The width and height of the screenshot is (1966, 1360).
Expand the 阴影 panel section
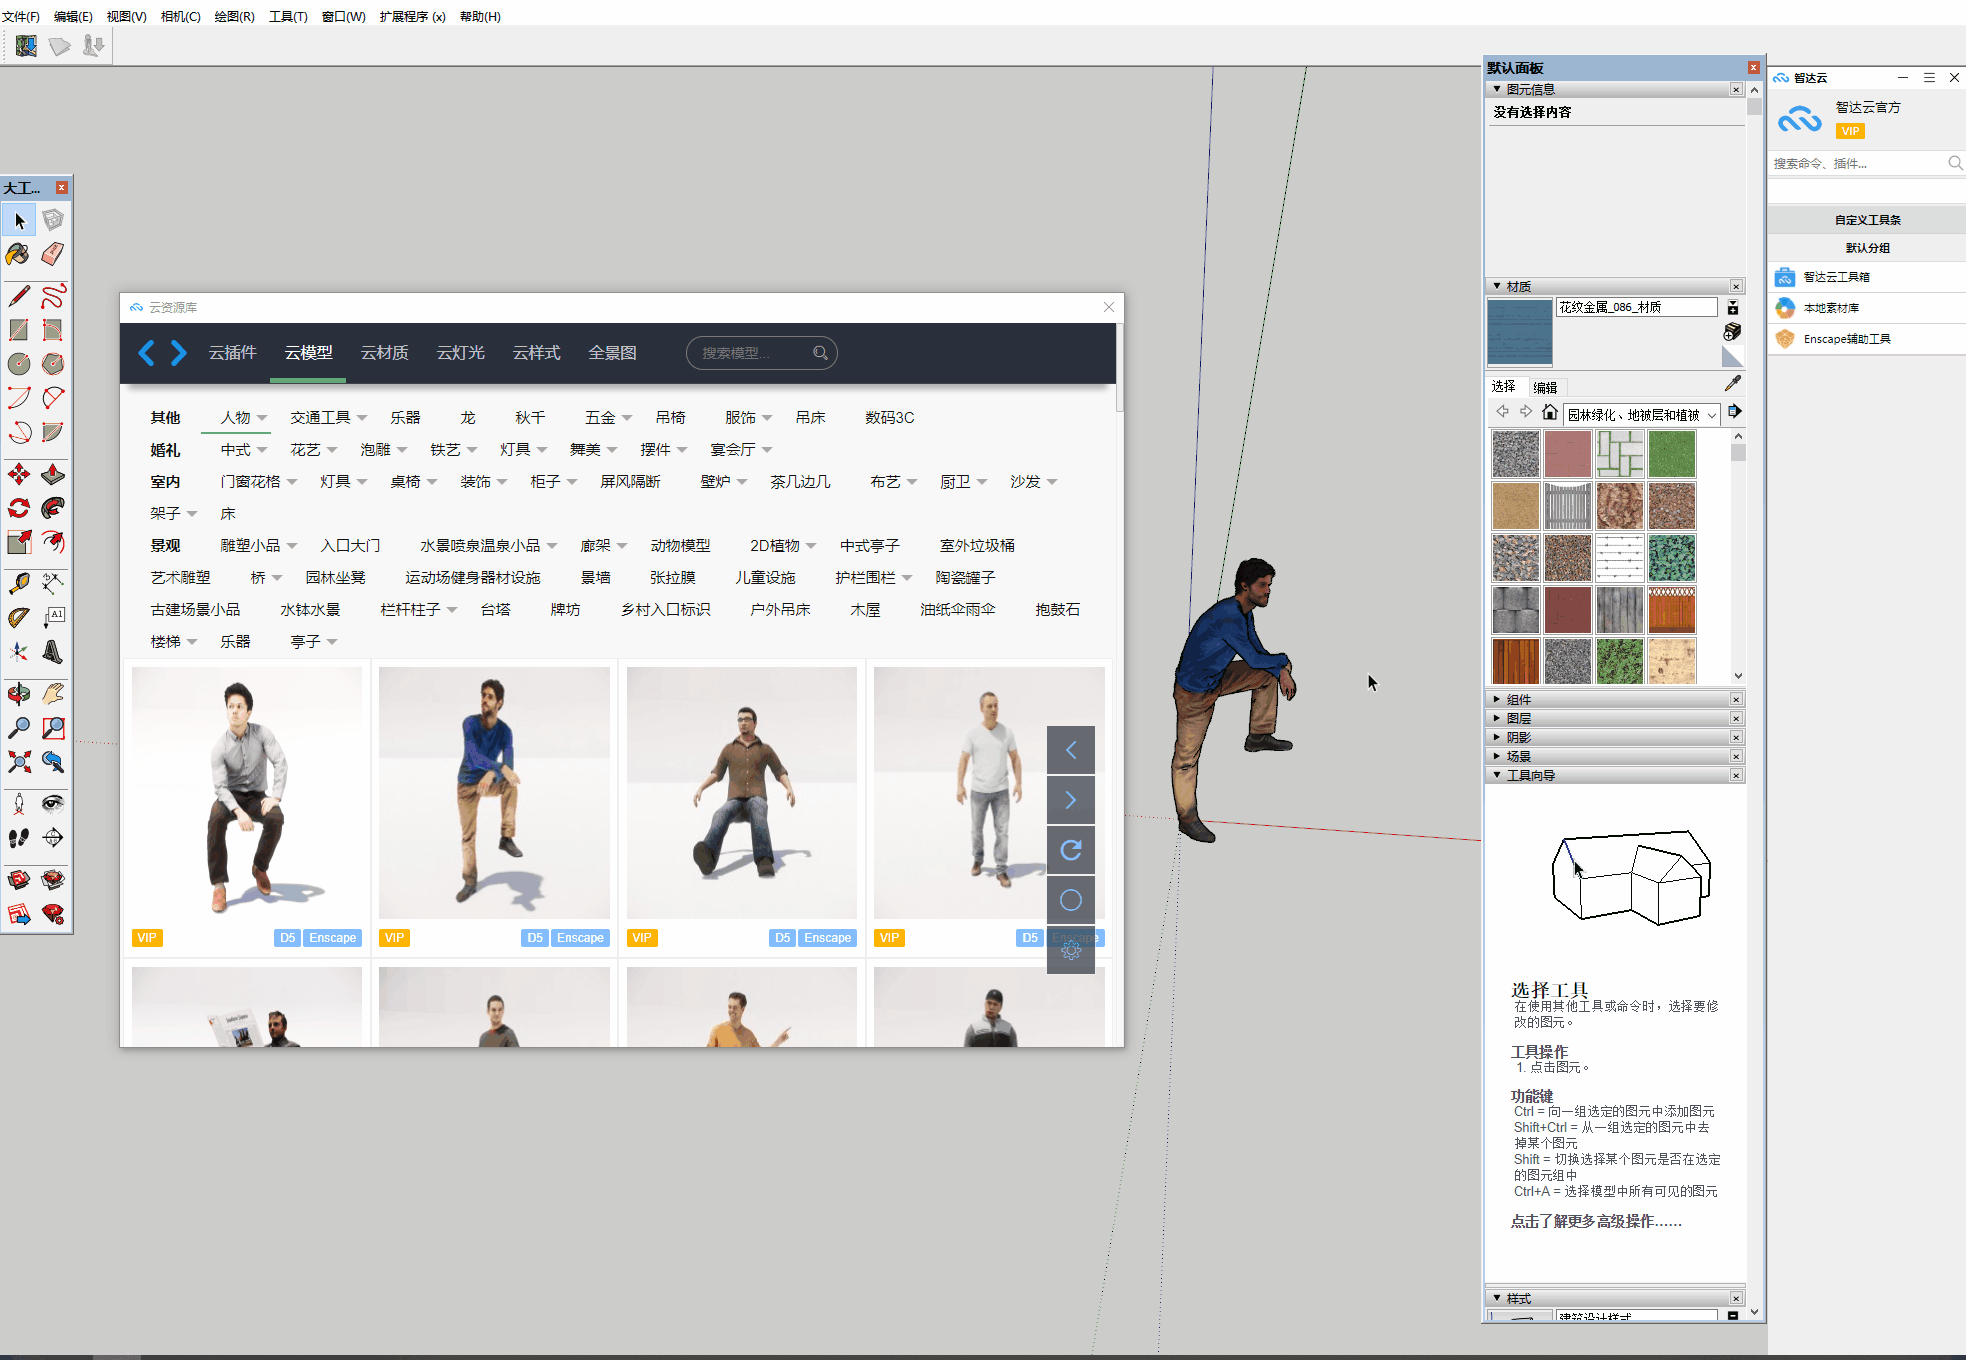coord(1519,738)
